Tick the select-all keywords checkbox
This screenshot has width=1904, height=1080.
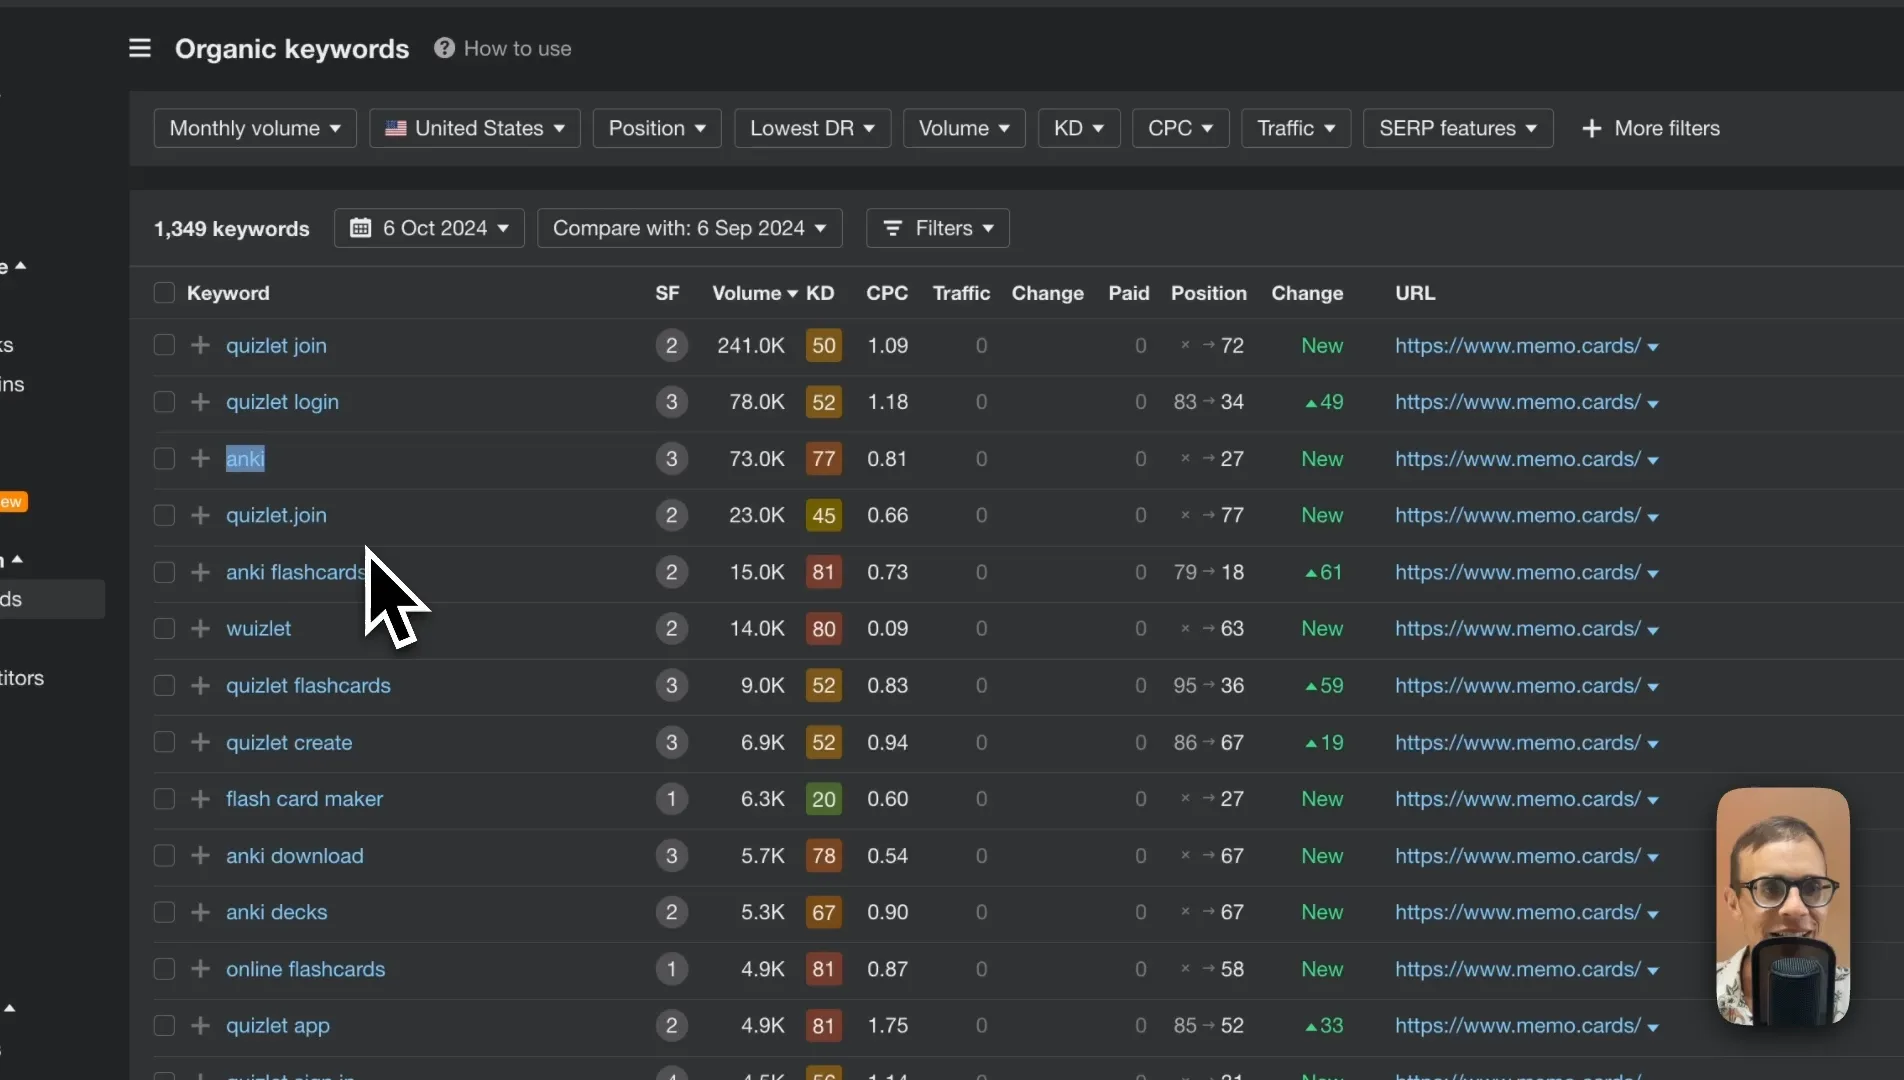coord(164,293)
